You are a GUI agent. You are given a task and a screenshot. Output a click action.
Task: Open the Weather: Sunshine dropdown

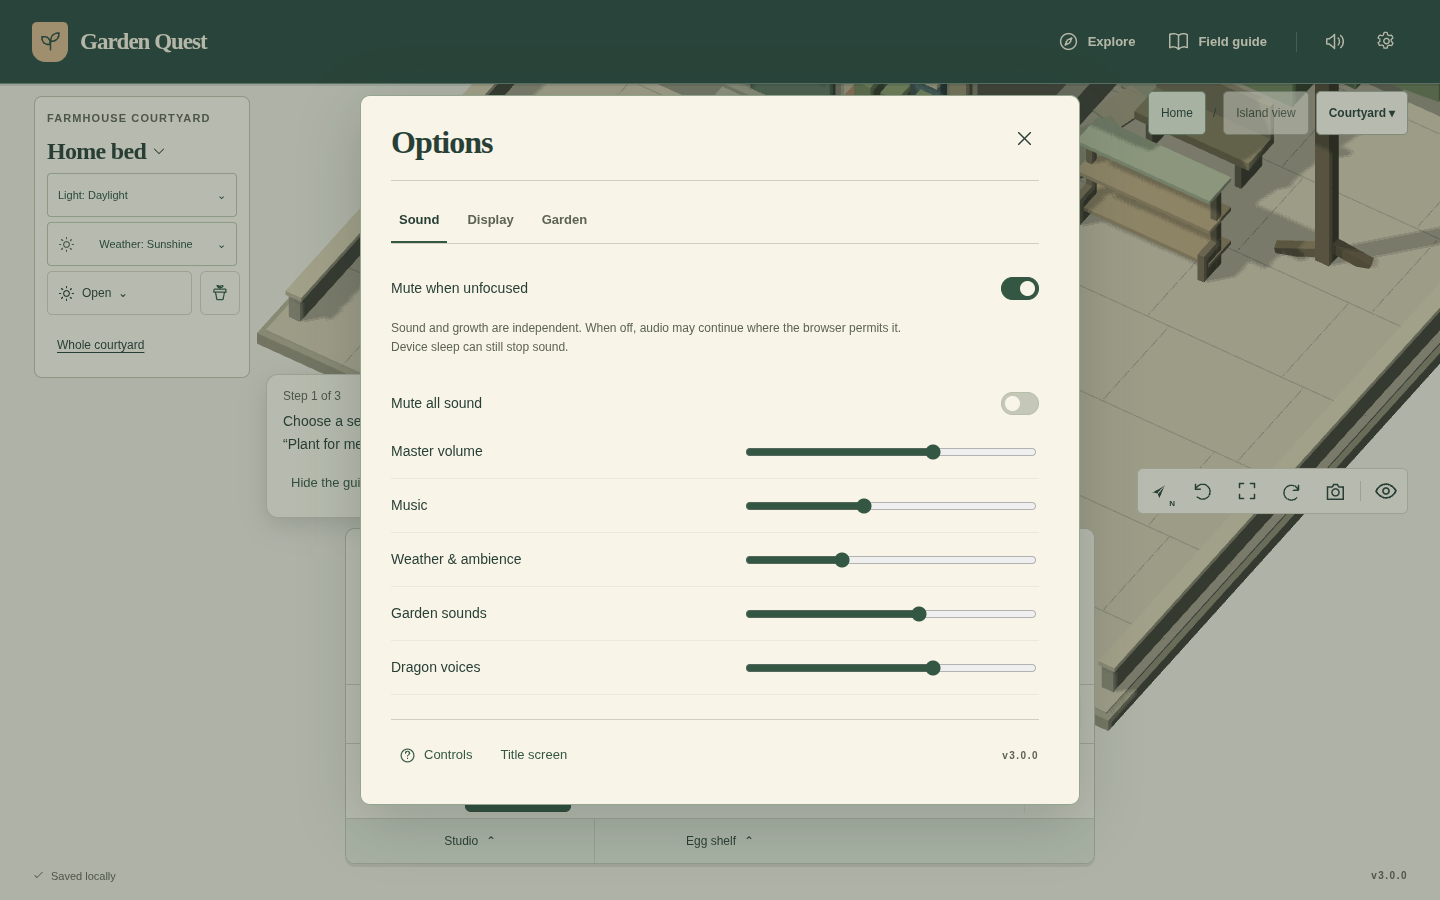142,244
